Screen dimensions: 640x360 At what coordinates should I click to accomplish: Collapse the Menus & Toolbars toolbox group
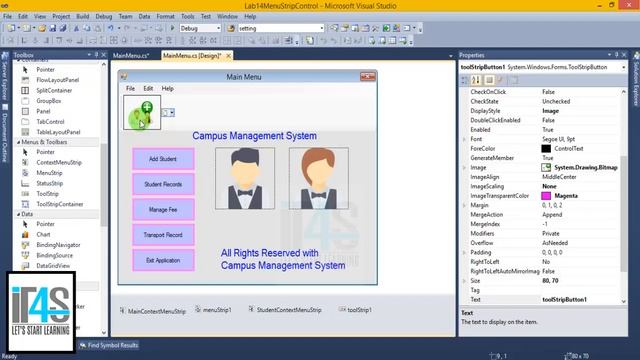pyautogui.click(x=18, y=142)
